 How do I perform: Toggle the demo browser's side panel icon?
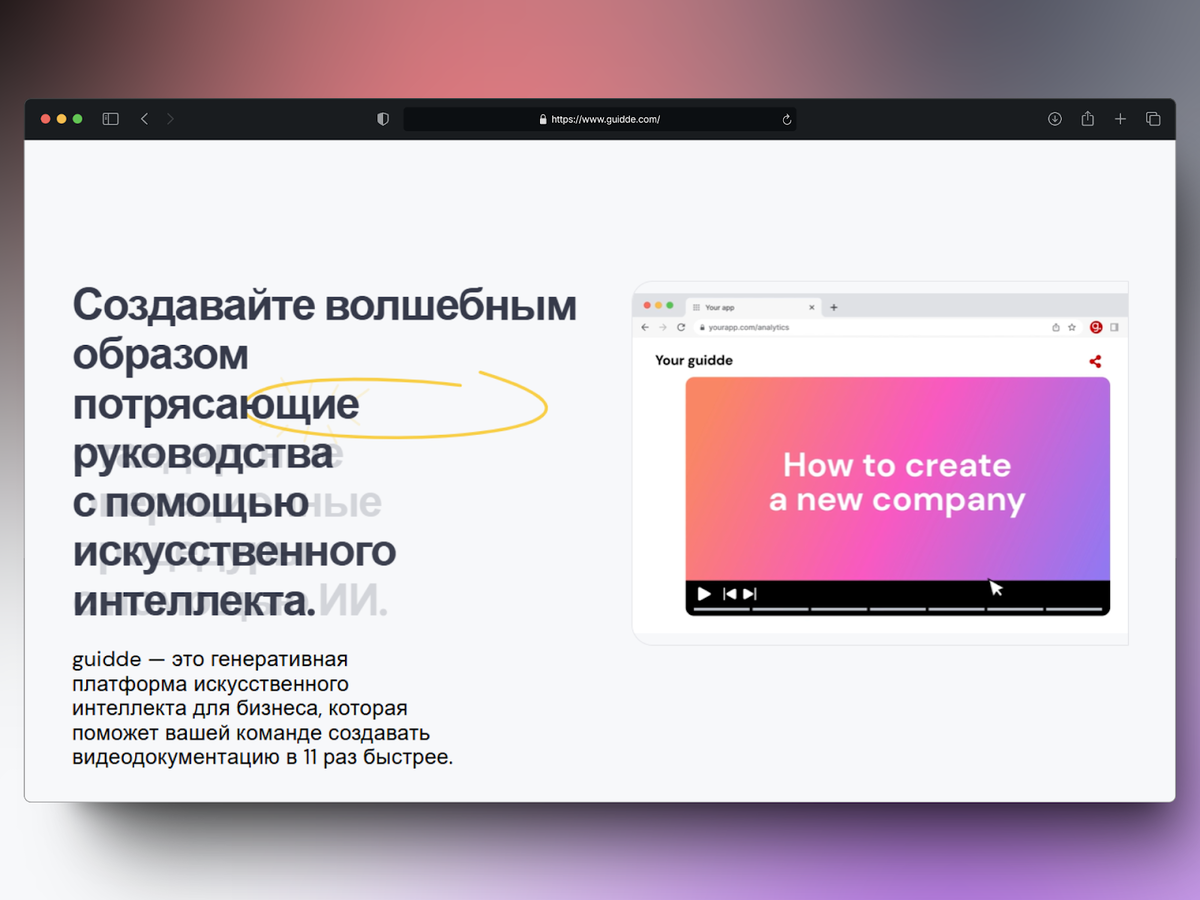click(1114, 327)
